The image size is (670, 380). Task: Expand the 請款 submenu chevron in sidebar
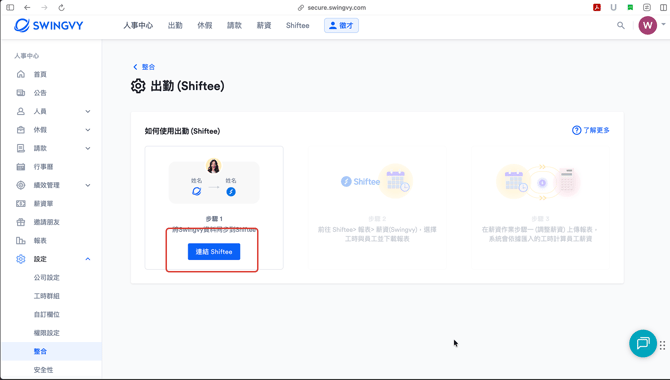(x=88, y=148)
